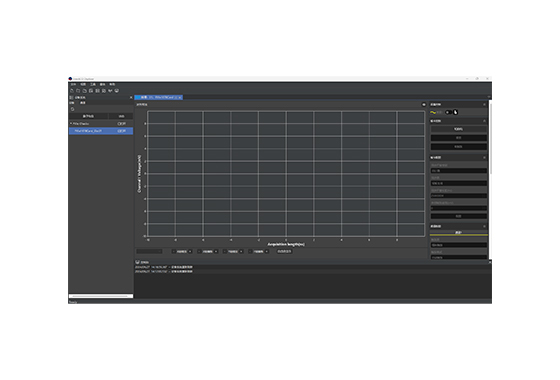Screen dimensions: 560x380
Task: Open the first item in the menu bar
Action: 73,85
